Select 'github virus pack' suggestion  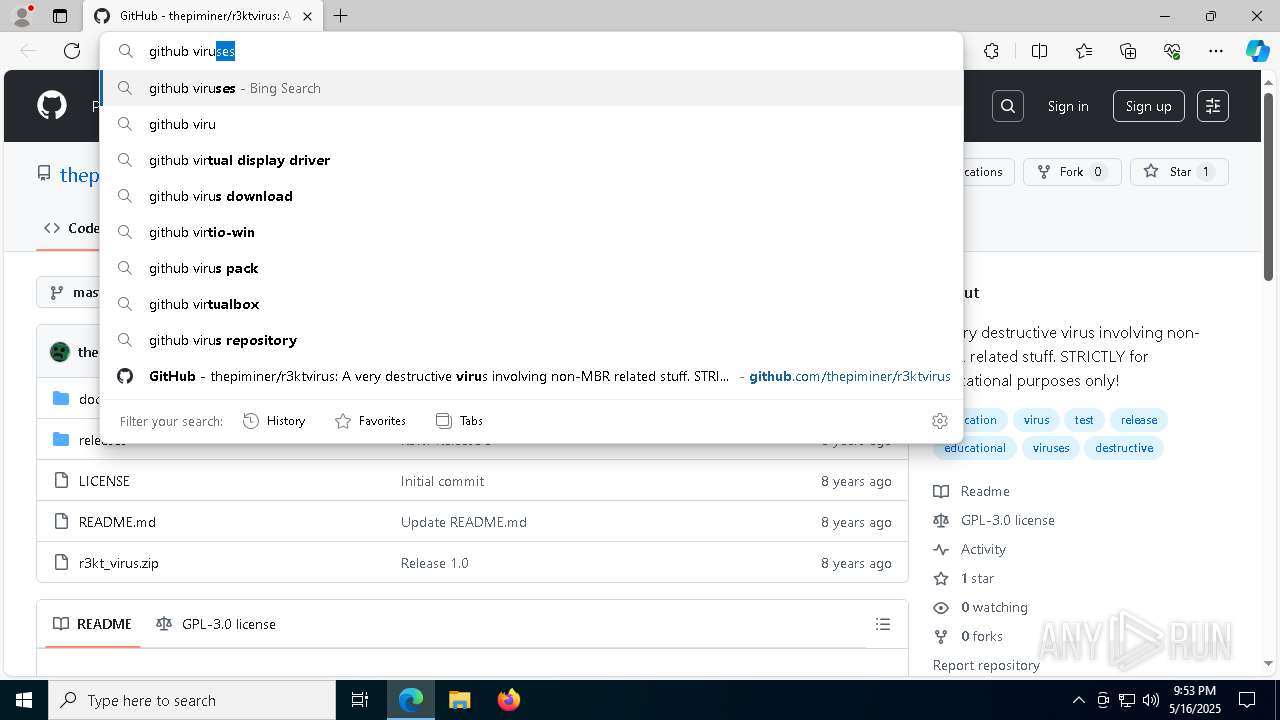pos(532,268)
